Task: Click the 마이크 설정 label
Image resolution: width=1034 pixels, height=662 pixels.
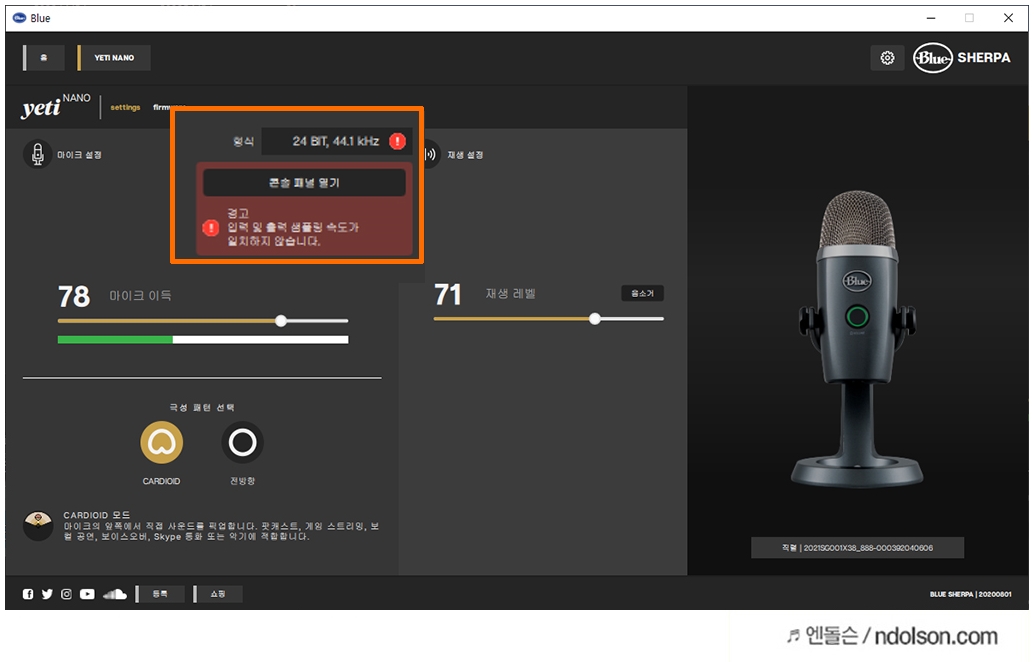Action: [79, 155]
